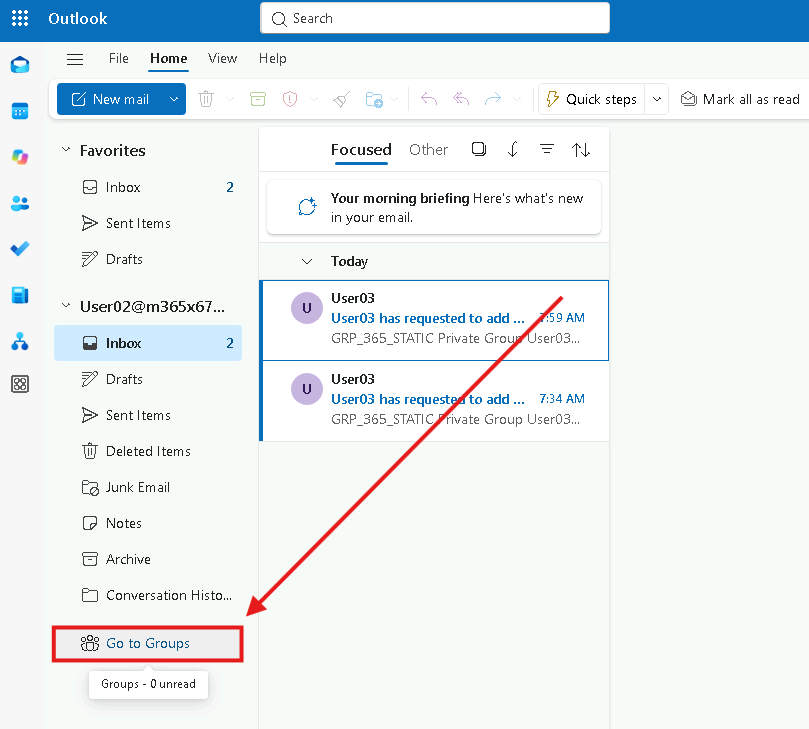
Task: Open the Your morning briefing card
Action: click(434, 207)
